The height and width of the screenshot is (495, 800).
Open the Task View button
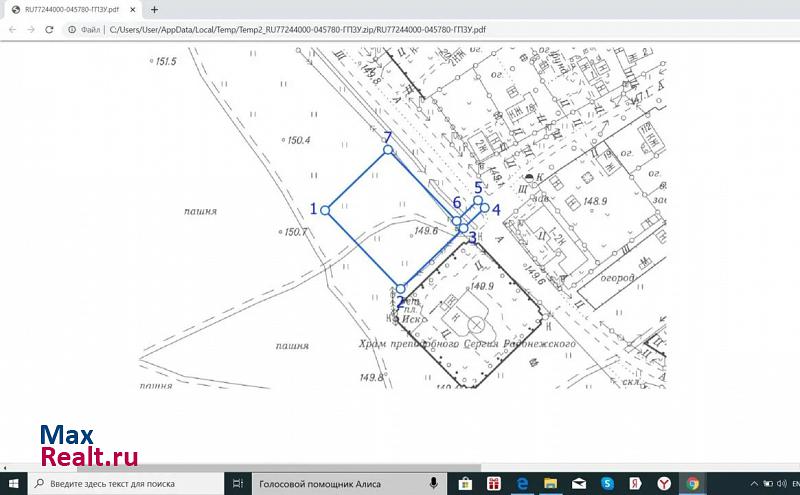(237, 483)
